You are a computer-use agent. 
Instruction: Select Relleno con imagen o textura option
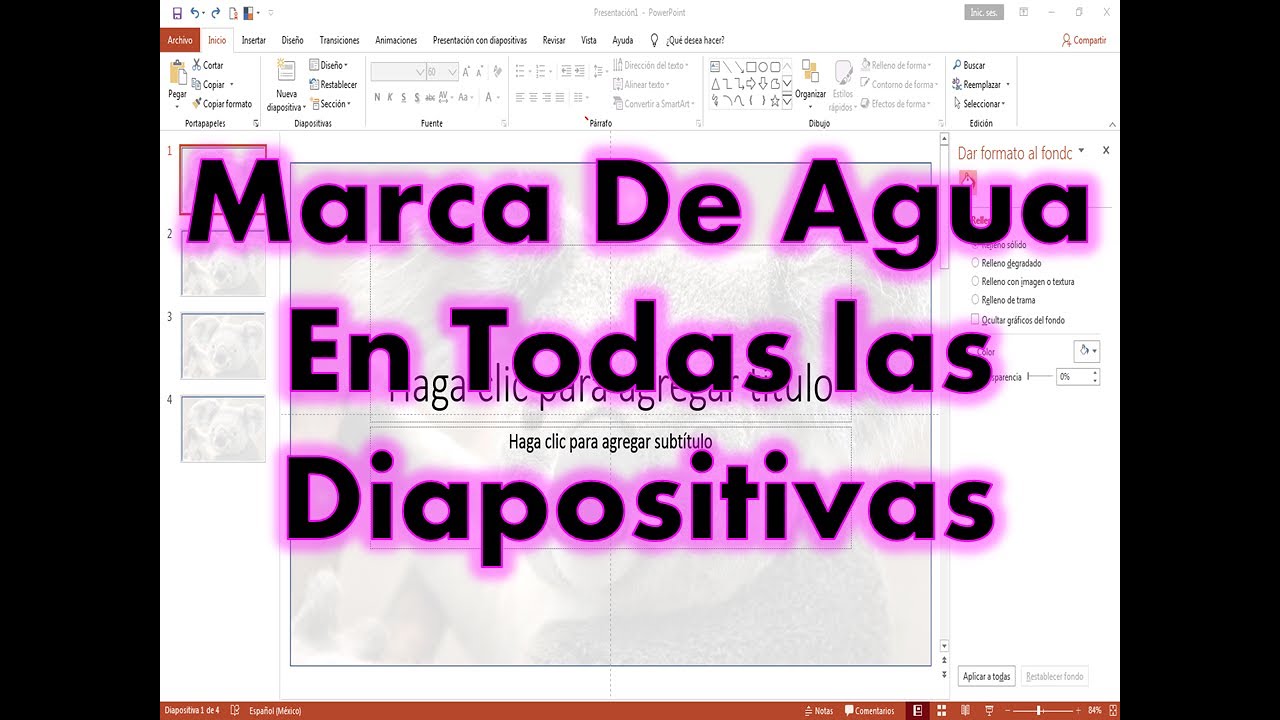click(976, 282)
